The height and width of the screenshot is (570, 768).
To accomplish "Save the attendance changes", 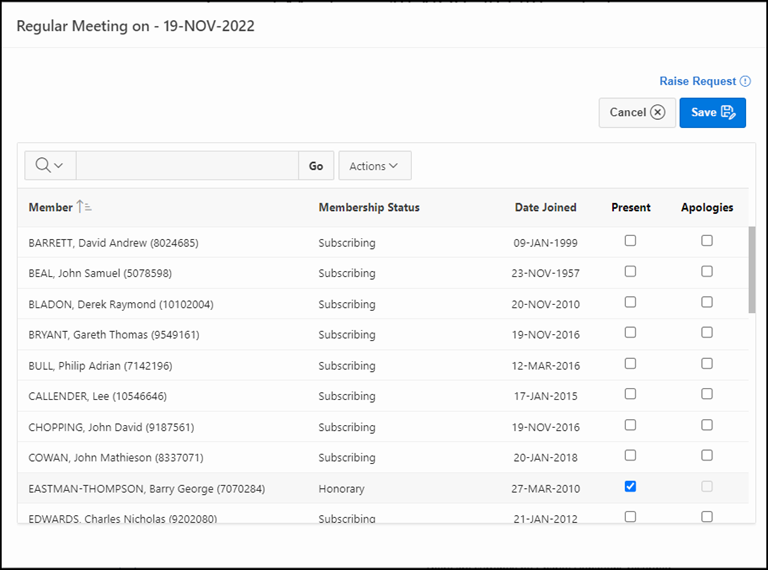I will (712, 112).
